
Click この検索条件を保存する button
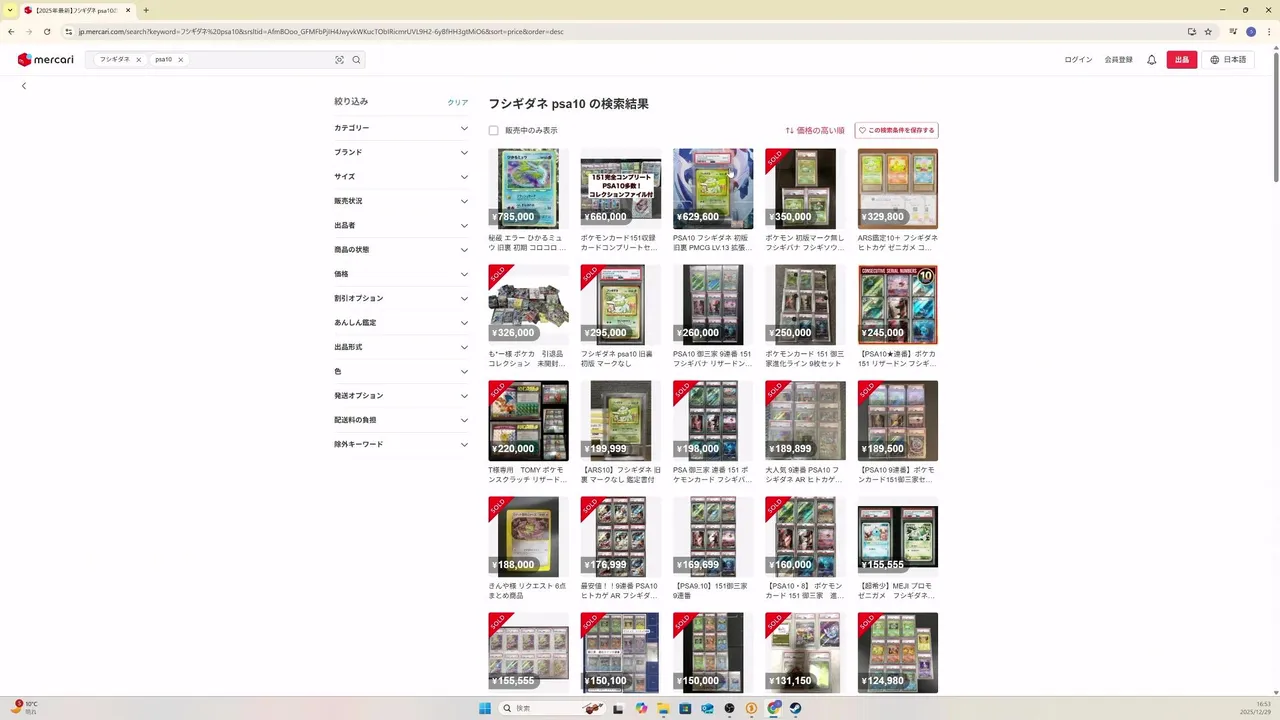click(896, 130)
